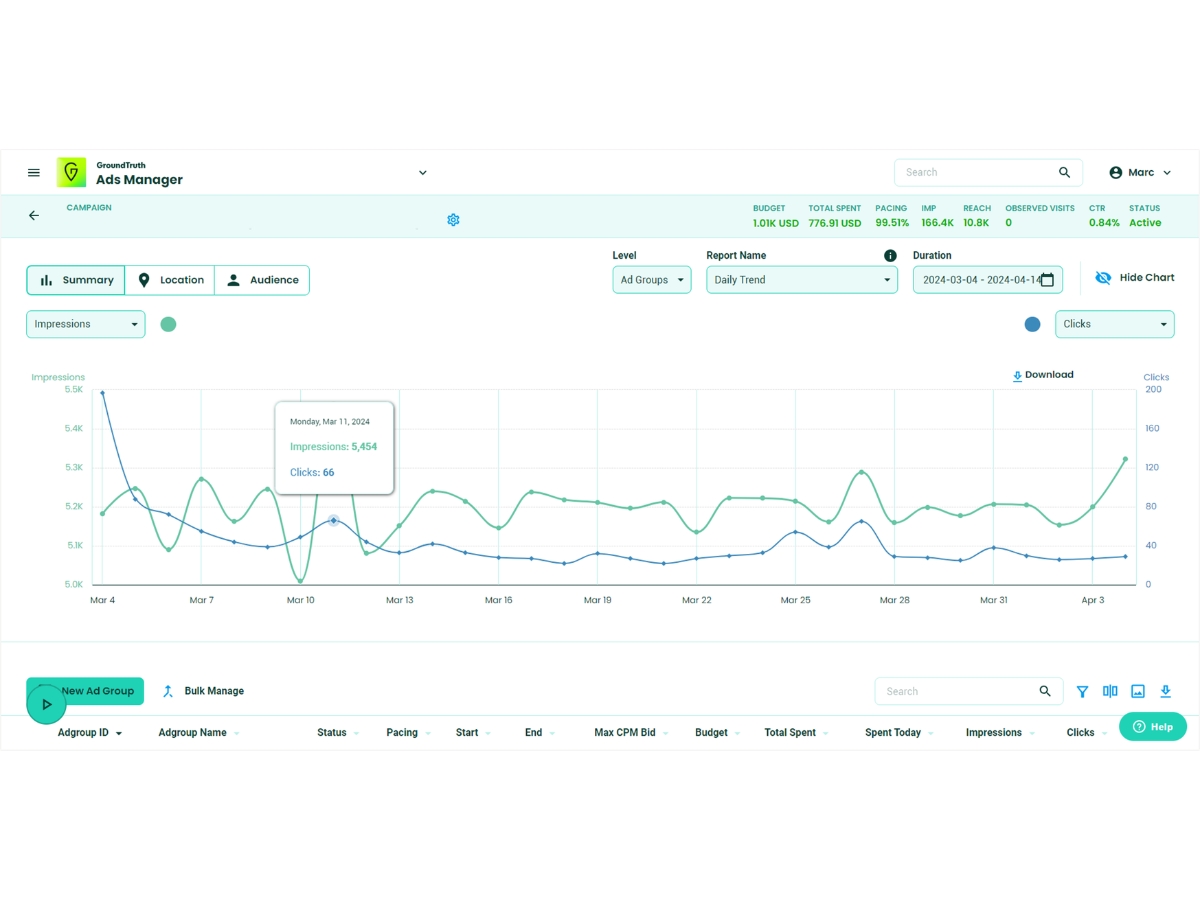The width and height of the screenshot is (1200, 900).
Task: Sort by Adgroup ID column
Action: point(90,733)
